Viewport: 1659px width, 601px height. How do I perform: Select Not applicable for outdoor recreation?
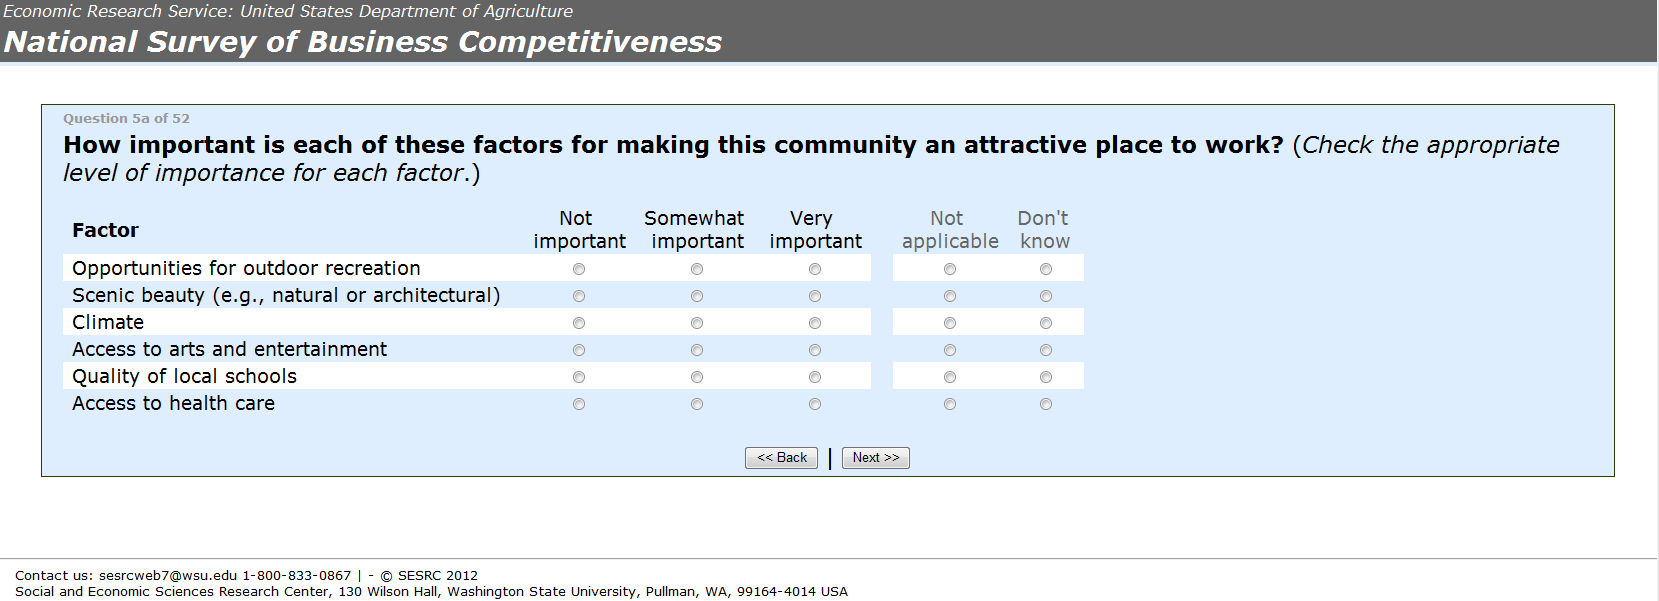(950, 269)
